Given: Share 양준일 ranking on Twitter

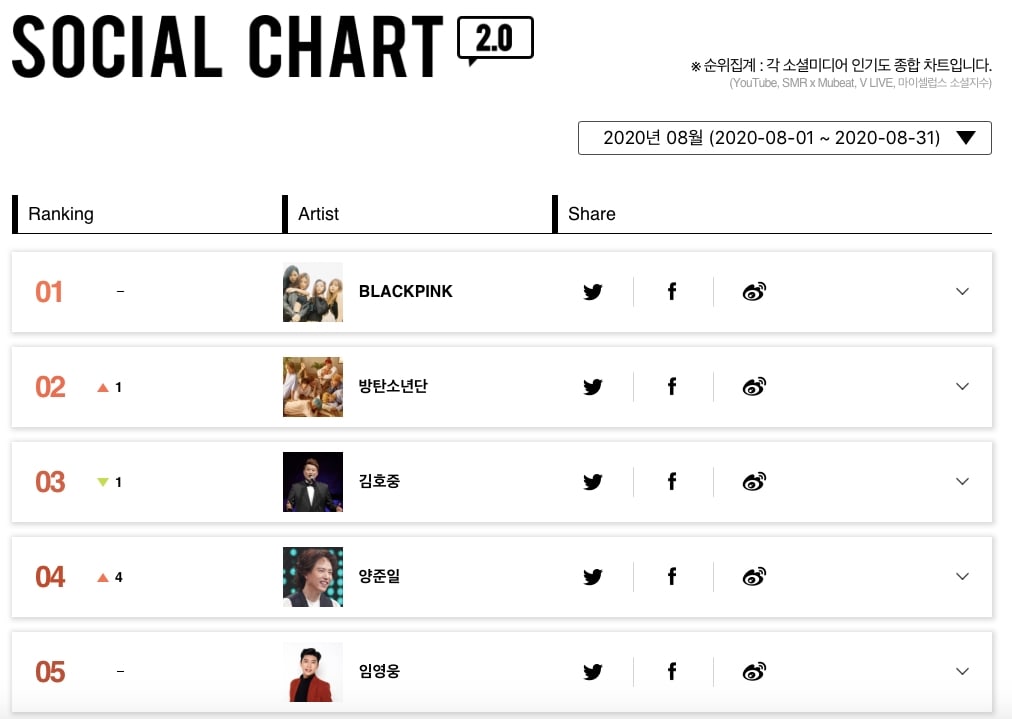Looking at the screenshot, I should point(592,576).
